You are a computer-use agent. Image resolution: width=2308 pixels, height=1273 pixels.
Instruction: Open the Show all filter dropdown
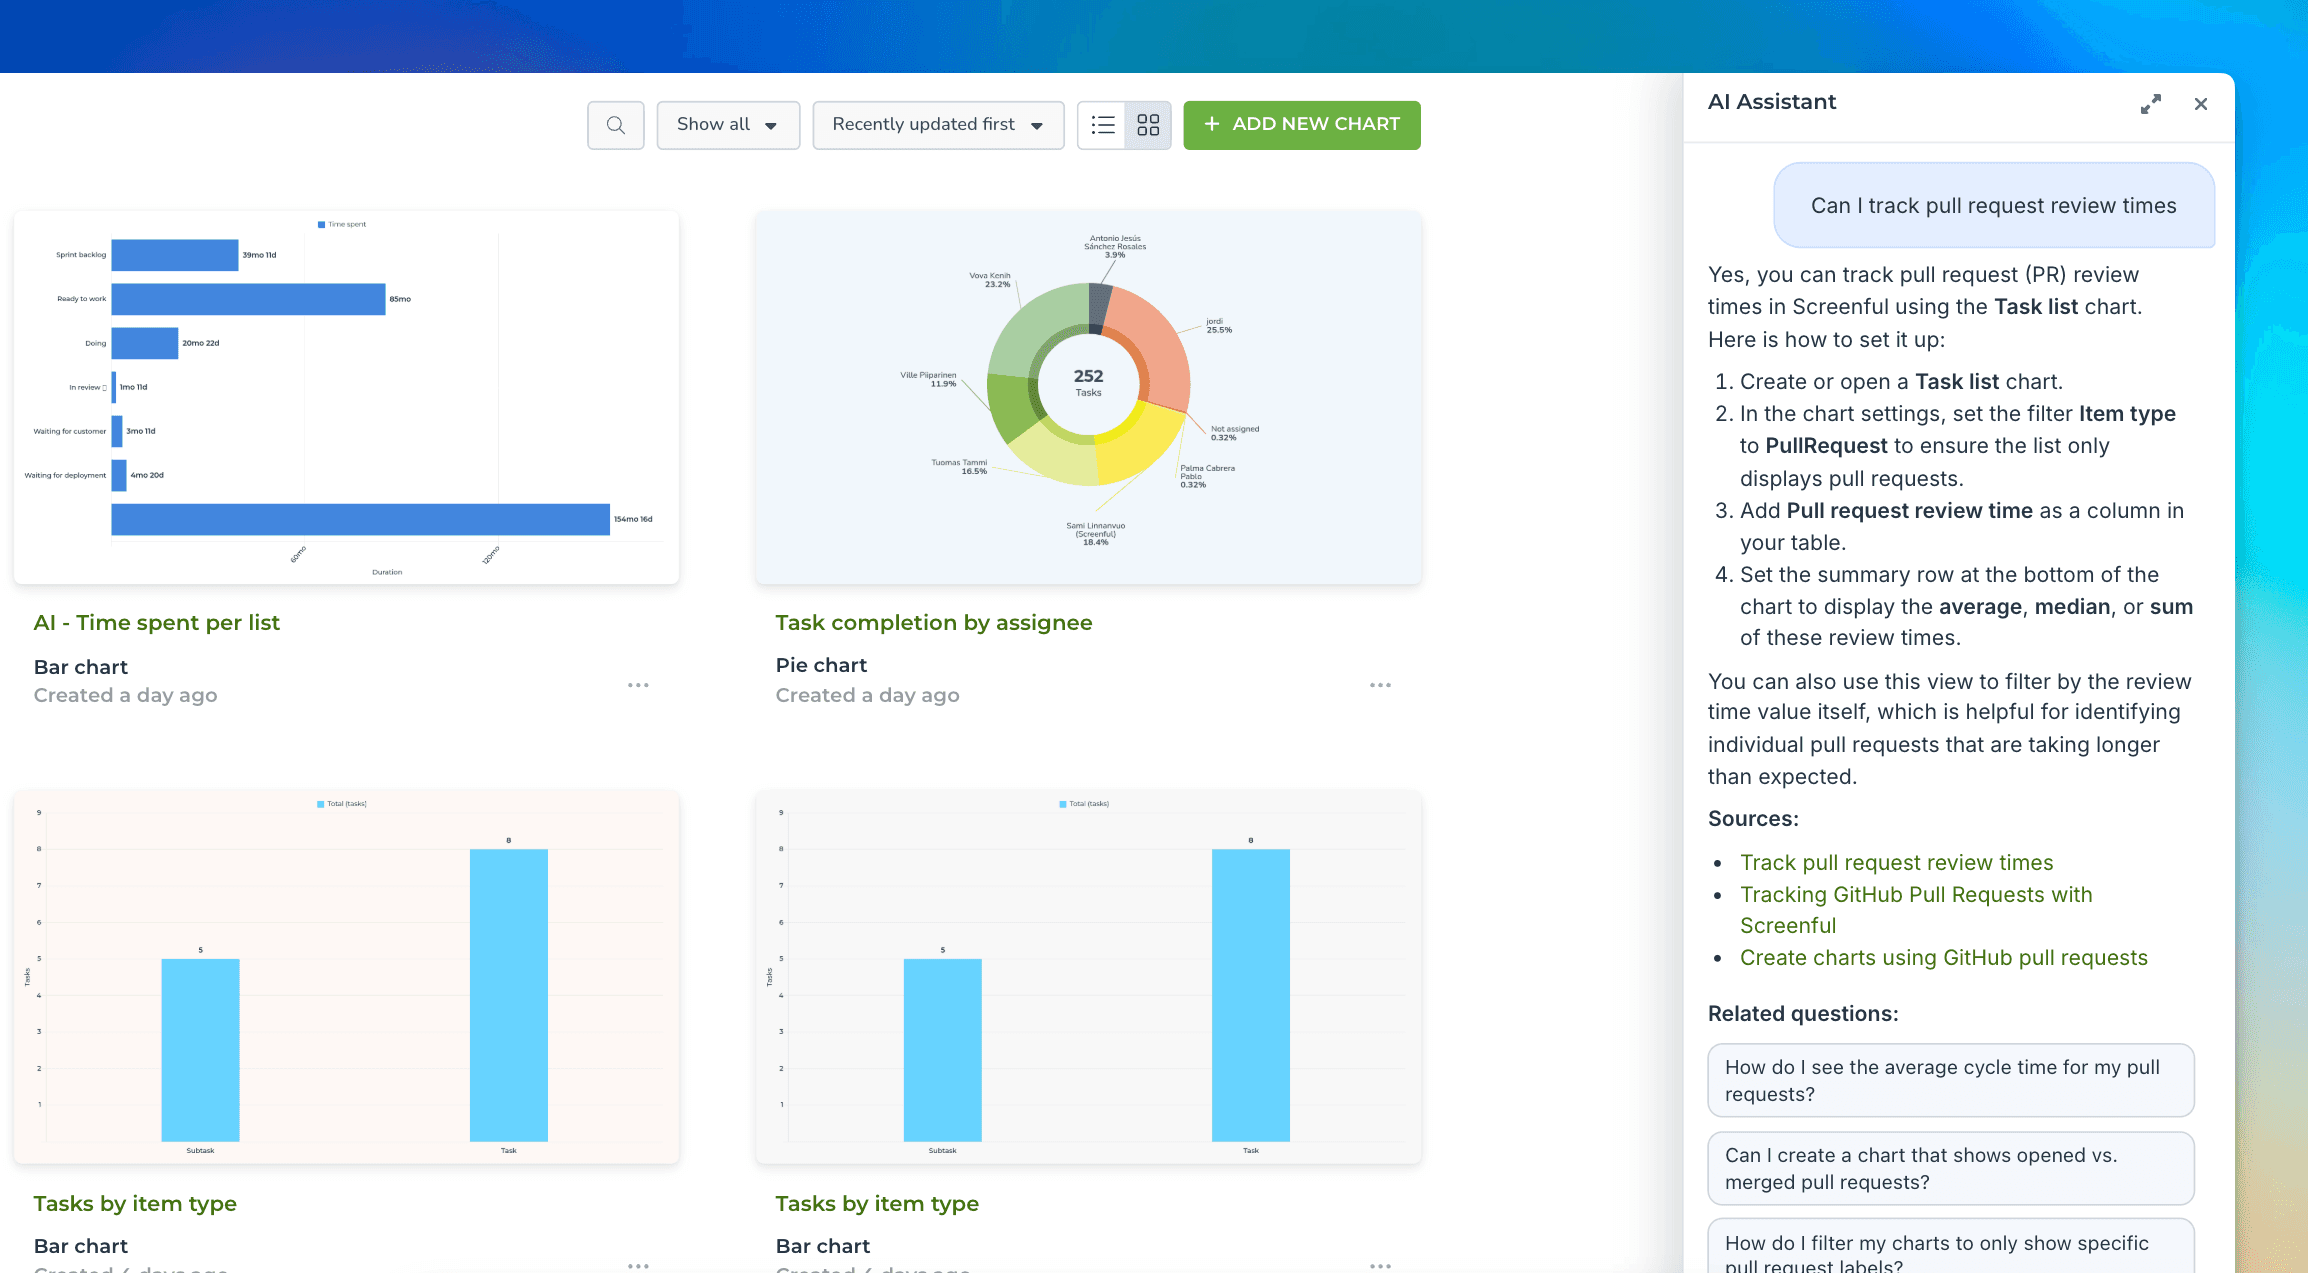pos(728,125)
